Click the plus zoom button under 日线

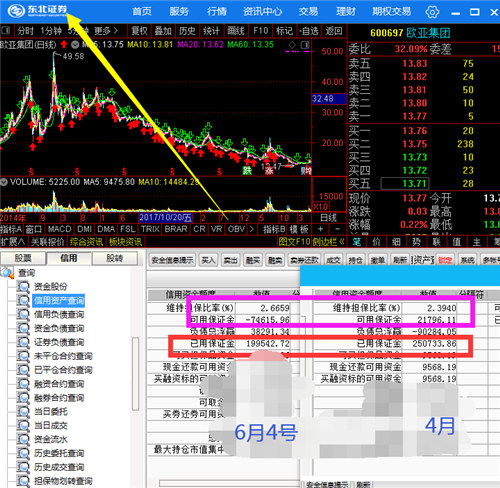coord(320,229)
